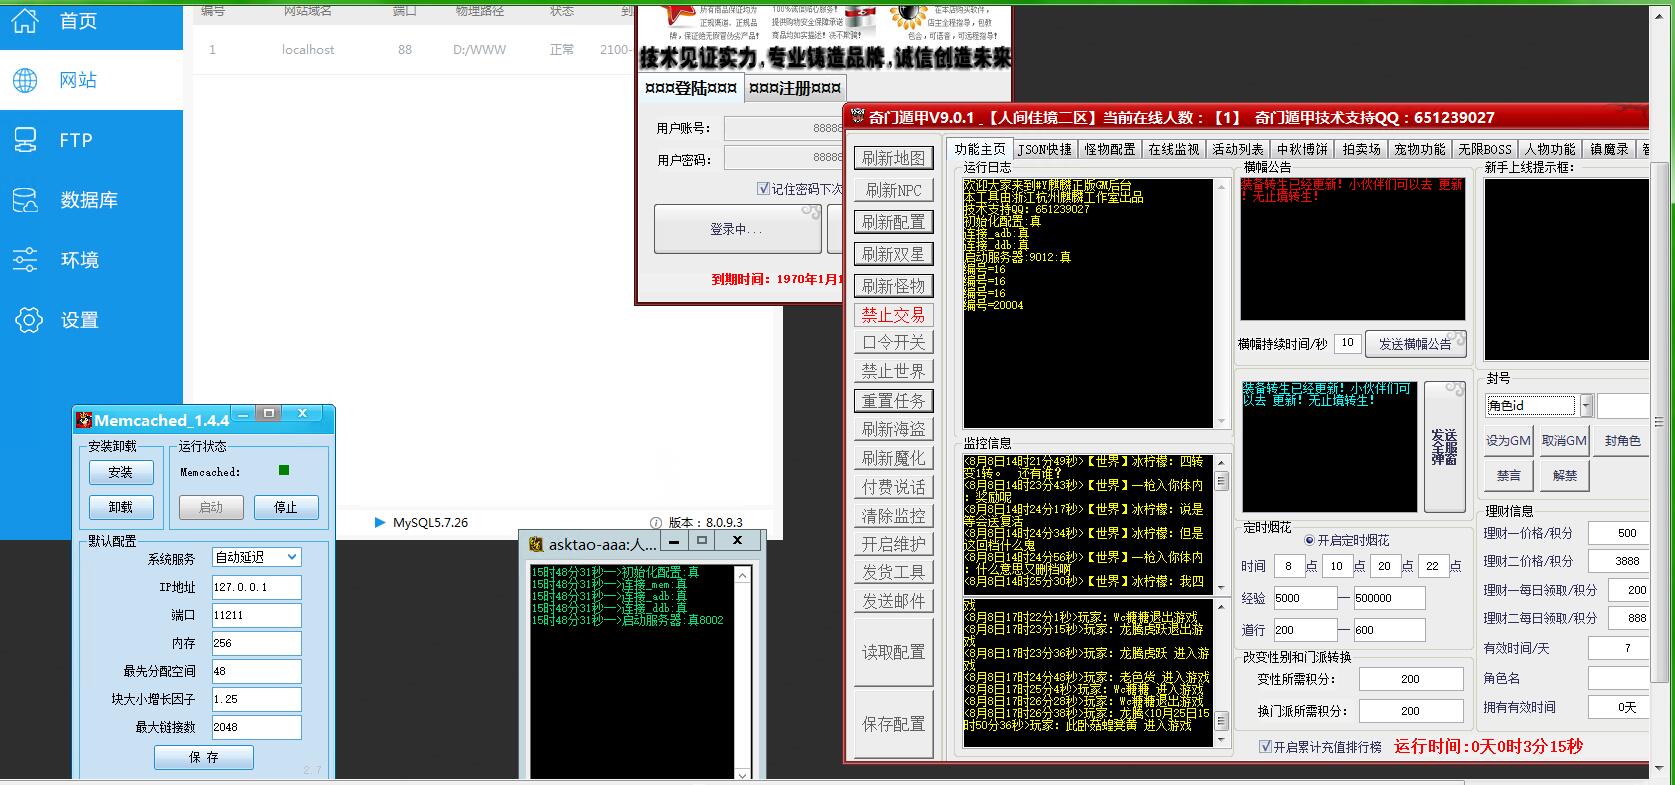Click the MySQL5.7.26 play arrow icon
This screenshot has height=785, width=1675.
[379, 522]
